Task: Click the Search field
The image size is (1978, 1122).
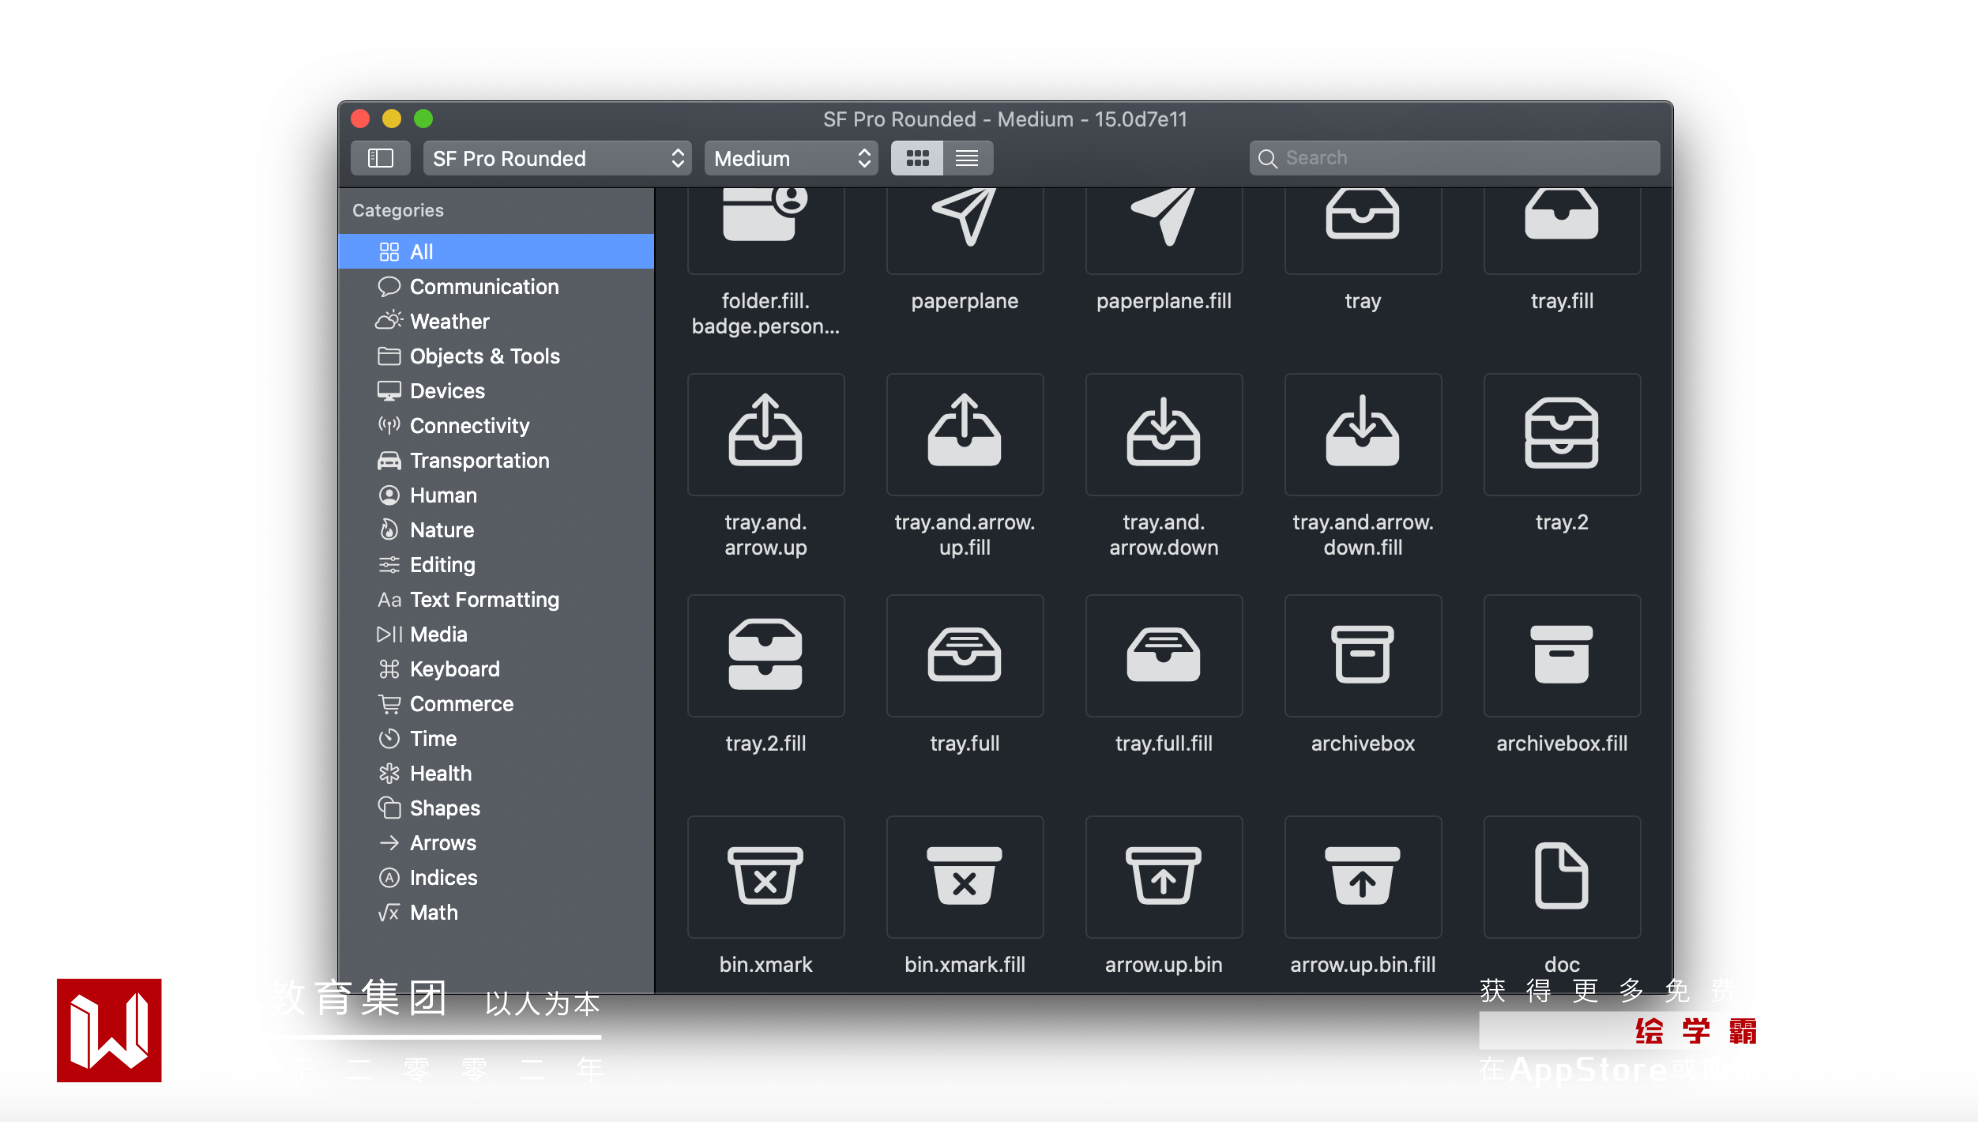Action: pos(1455,158)
